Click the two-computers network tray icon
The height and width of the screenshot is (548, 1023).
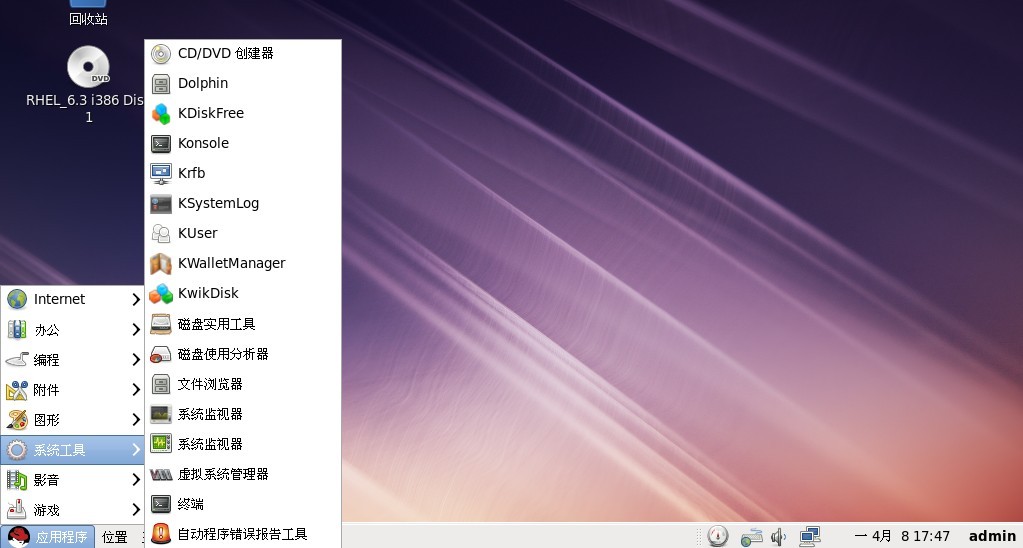click(810, 536)
